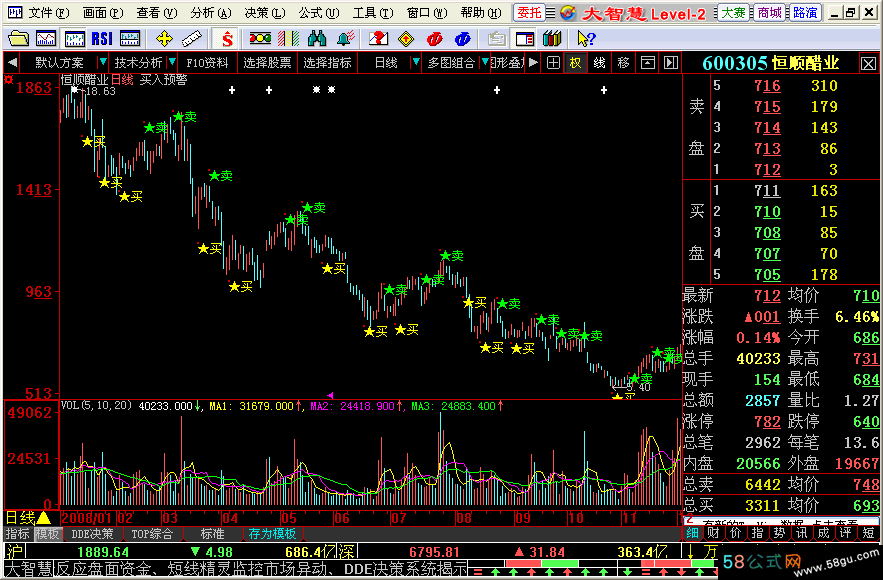Image resolution: width=883 pixels, height=580 pixels.
Task: Click the RSI indicator toolbar icon
Action: [x=101, y=39]
